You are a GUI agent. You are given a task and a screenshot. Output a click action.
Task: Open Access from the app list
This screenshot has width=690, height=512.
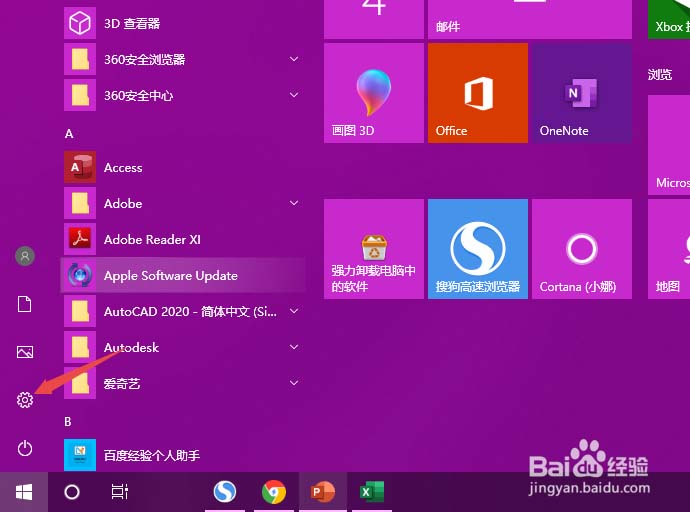tap(183, 167)
